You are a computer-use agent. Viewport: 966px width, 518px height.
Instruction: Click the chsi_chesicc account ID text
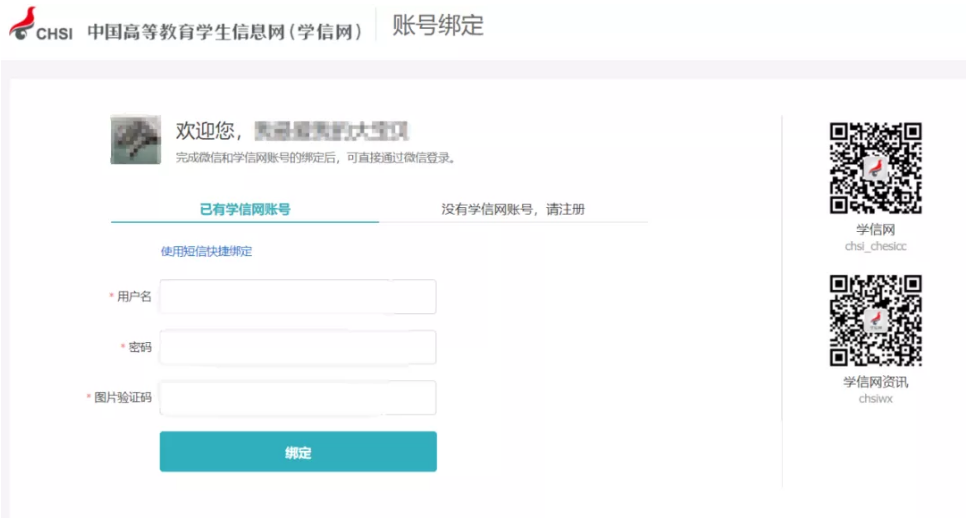tap(875, 246)
